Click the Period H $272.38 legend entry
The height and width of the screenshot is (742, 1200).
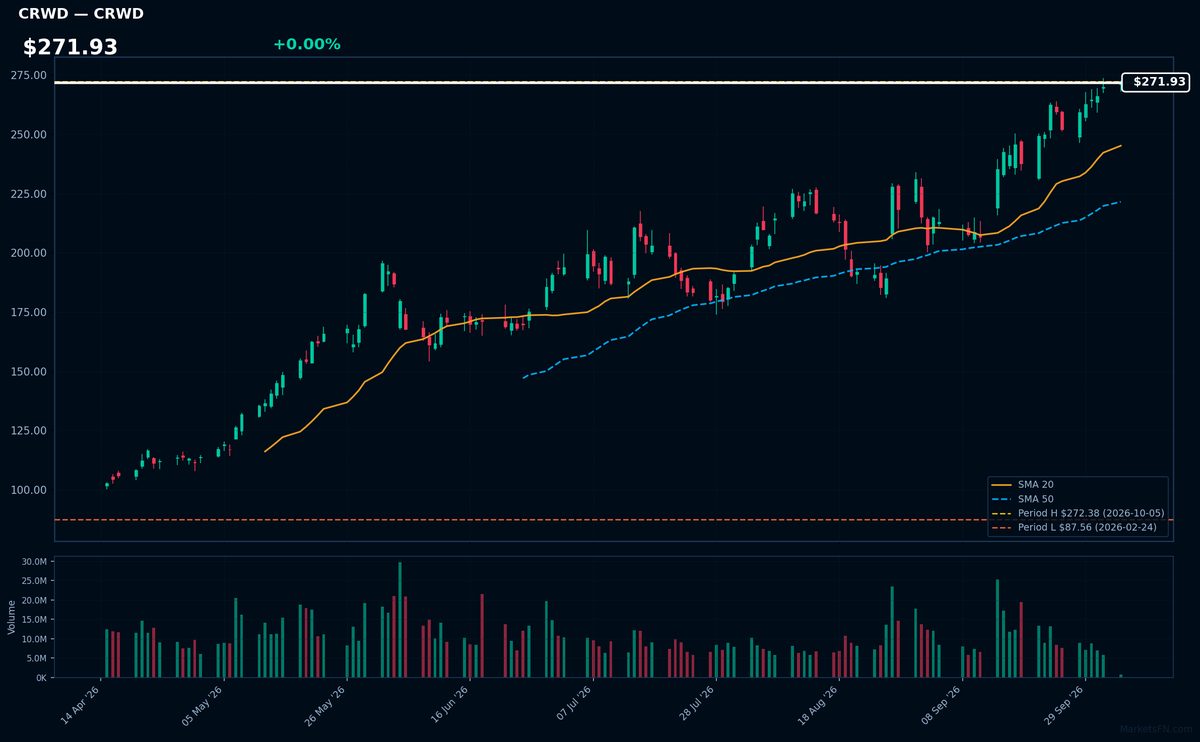click(1078, 513)
